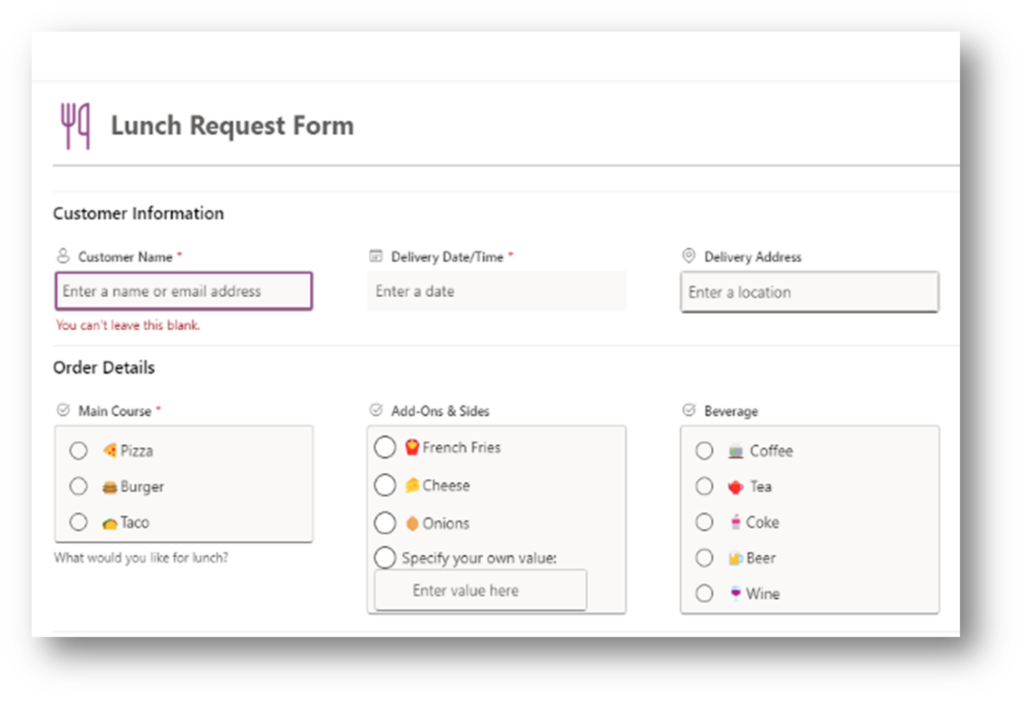1024x701 pixels.
Task: Choose Tea as the beverage
Action: 704,486
